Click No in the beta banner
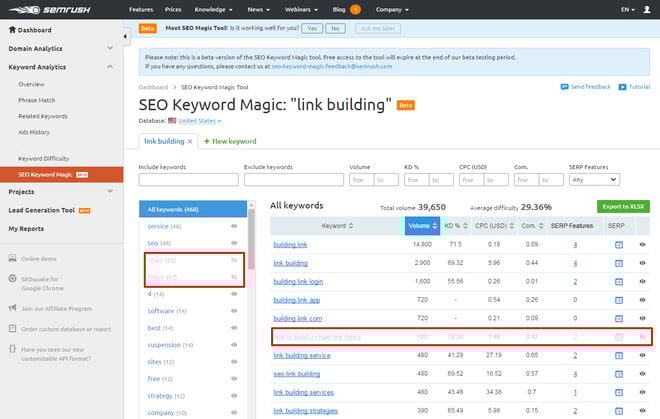 pyautogui.click(x=335, y=28)
